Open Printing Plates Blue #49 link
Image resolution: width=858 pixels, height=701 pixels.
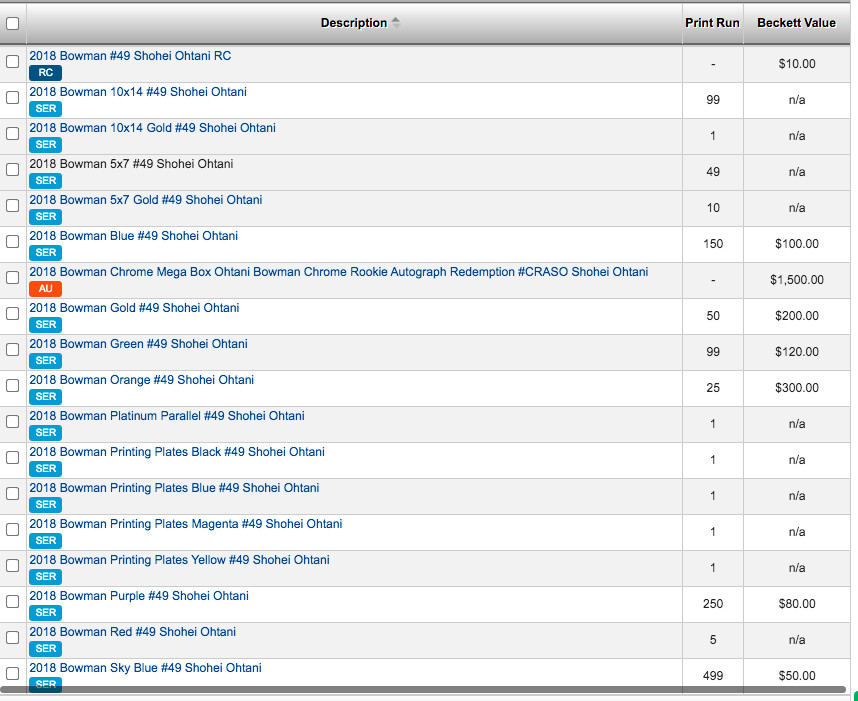(x=174, y=488)
